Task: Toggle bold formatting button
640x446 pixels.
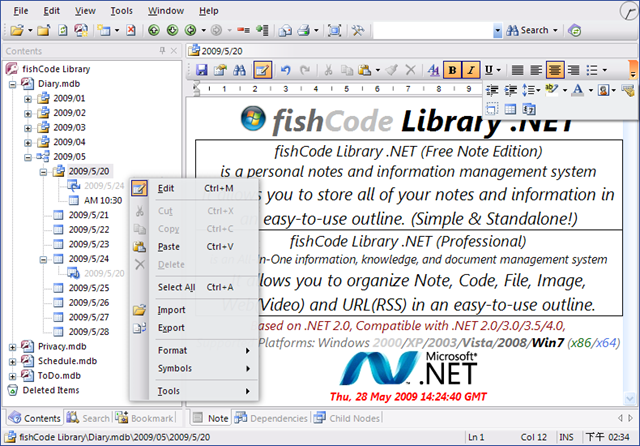Action: coord(452,70)
